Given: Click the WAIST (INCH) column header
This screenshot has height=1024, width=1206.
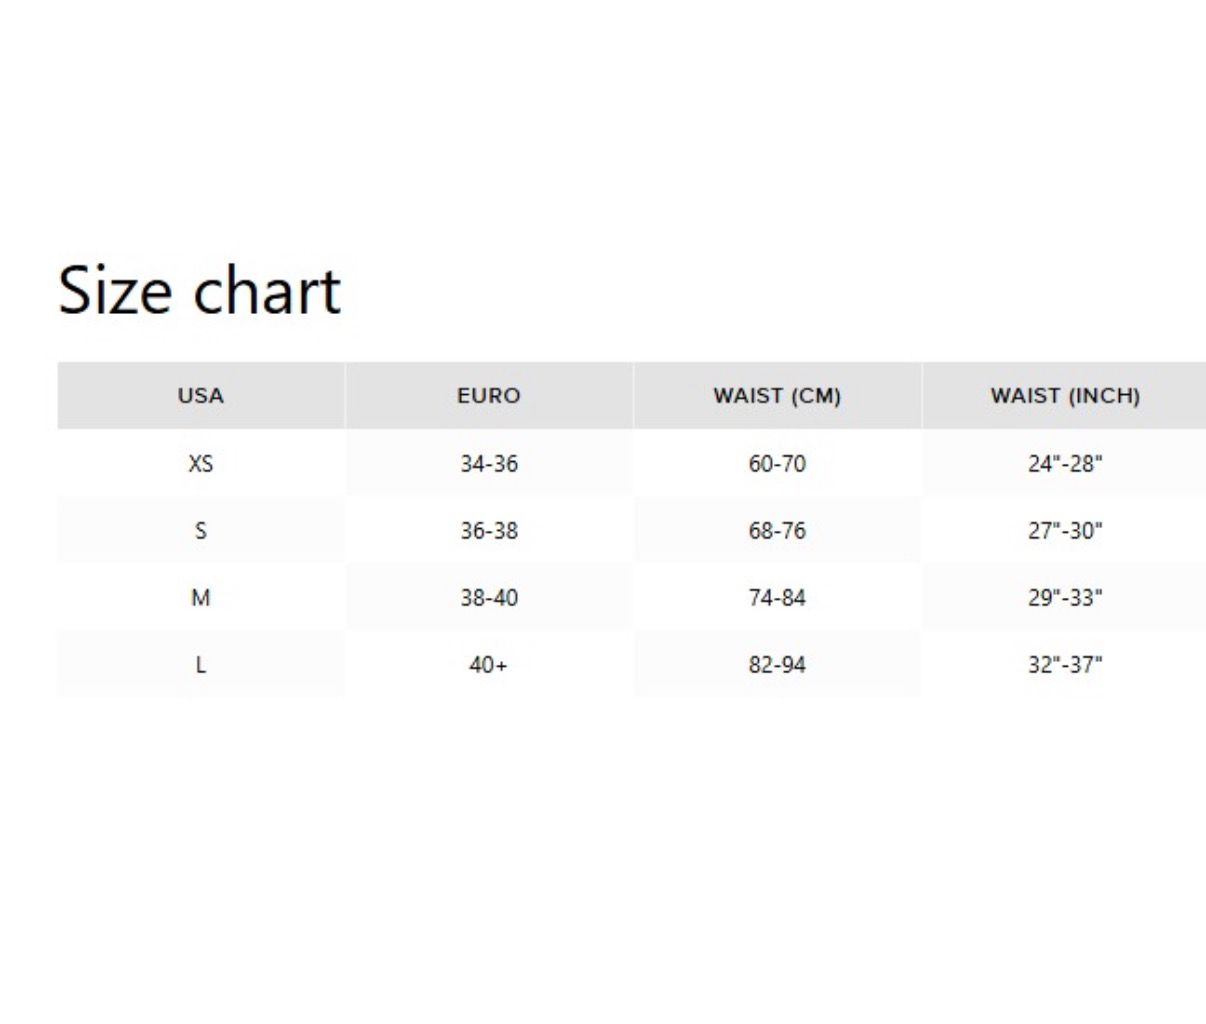Looking at the screenshot, I should coord(1065,396).
